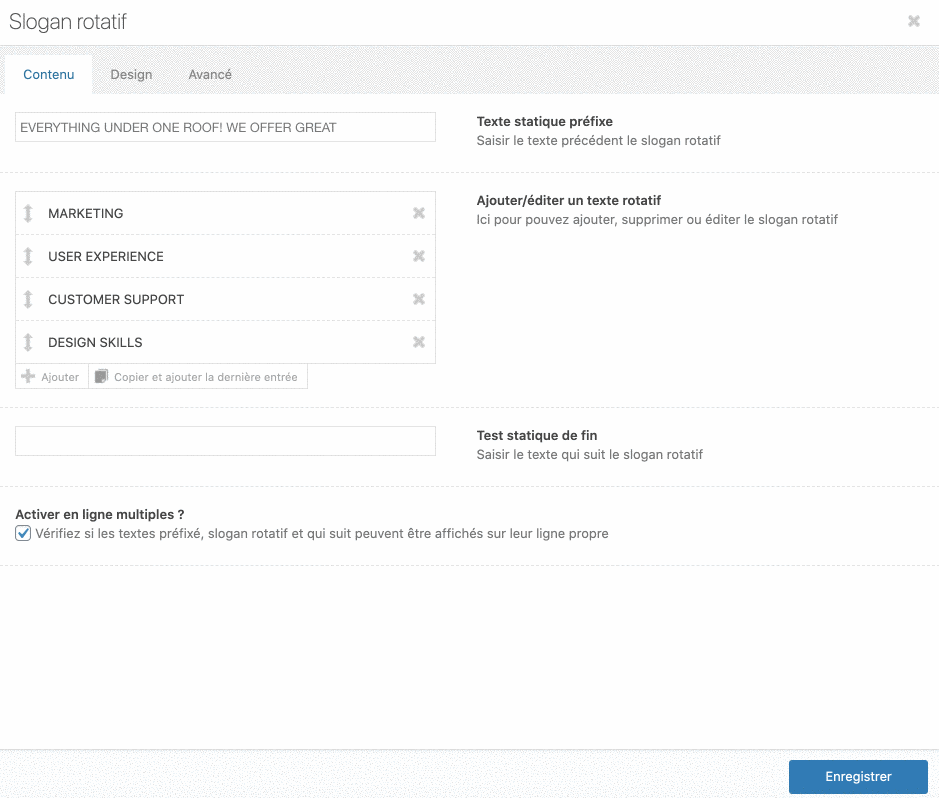Select the Contenu tab
Viewport: 939px width, 798px height.
[49, 75]
